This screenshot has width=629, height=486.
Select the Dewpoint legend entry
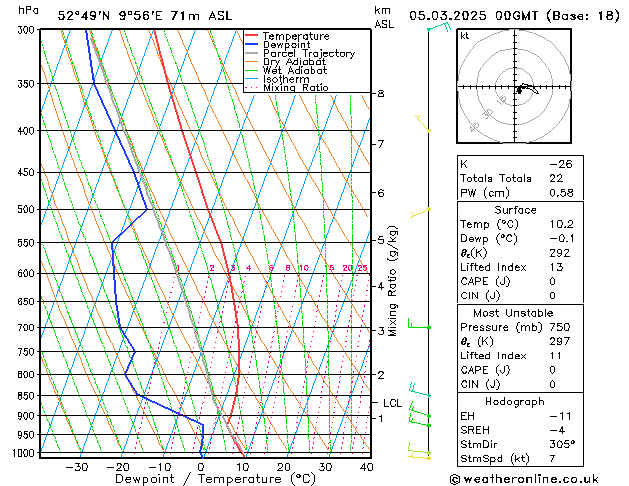pyautogui.click(x=290, y=45)
